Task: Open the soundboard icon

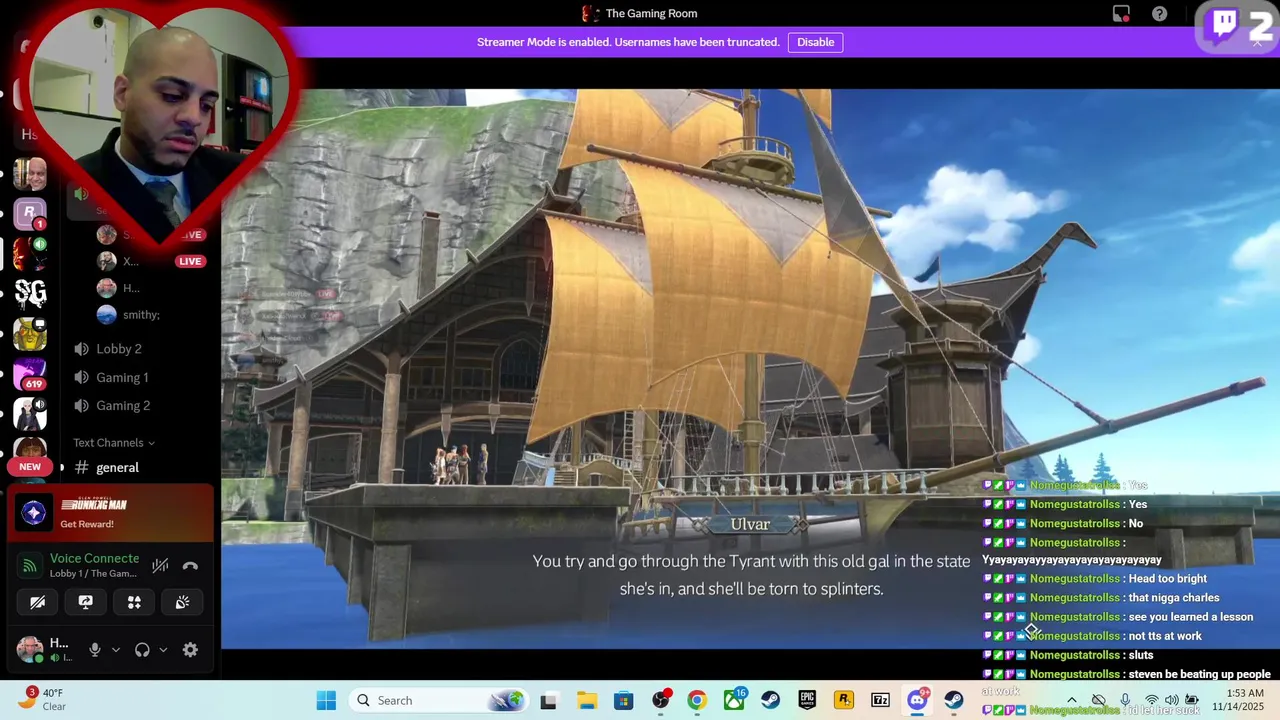Action: pyautogui.click(x=182, y=602)
